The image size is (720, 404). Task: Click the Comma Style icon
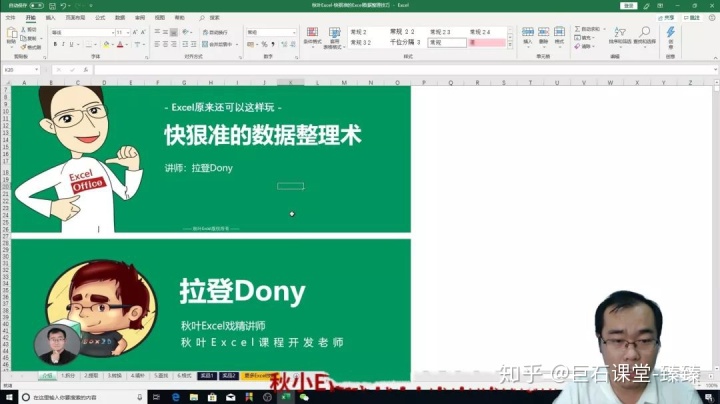coord(273,45)
